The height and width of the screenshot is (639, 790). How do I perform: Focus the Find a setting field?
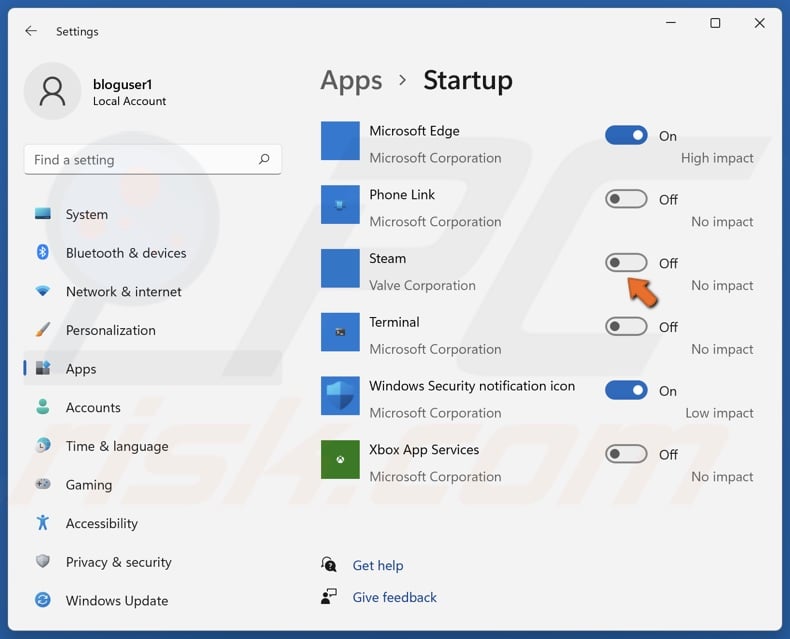click(153, 160)
